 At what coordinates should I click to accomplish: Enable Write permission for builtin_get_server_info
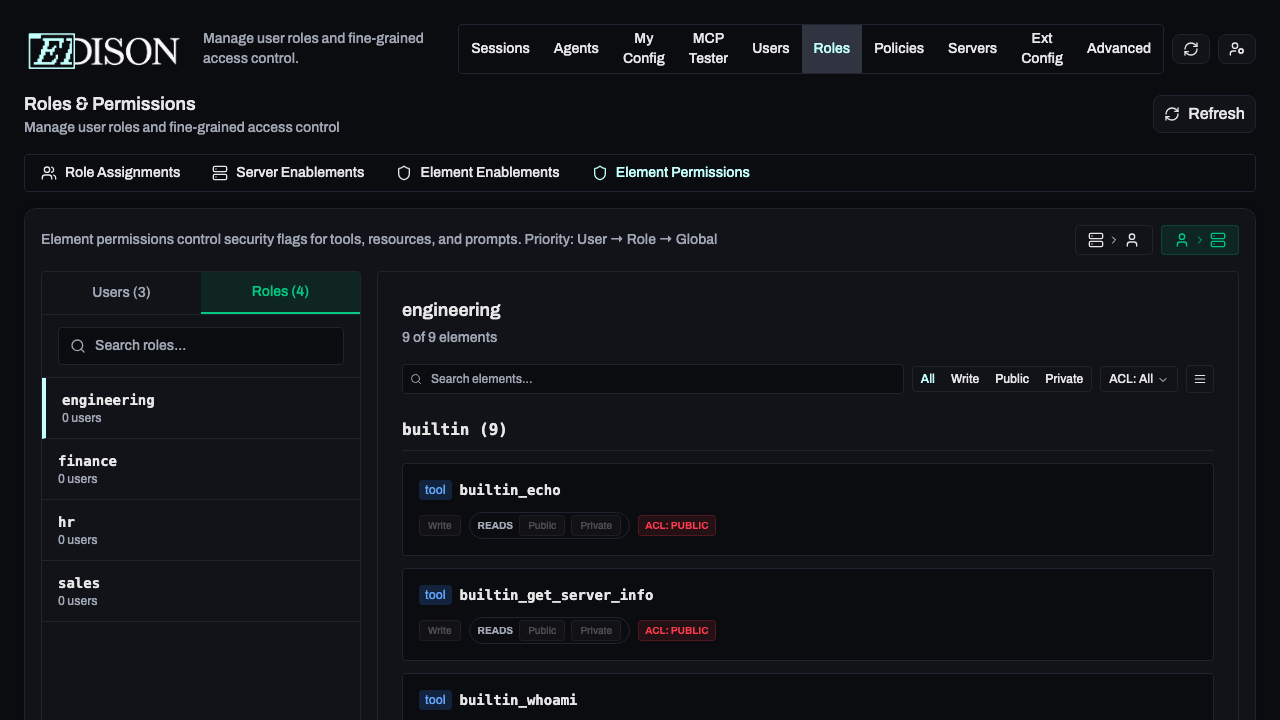pos(440,630)
